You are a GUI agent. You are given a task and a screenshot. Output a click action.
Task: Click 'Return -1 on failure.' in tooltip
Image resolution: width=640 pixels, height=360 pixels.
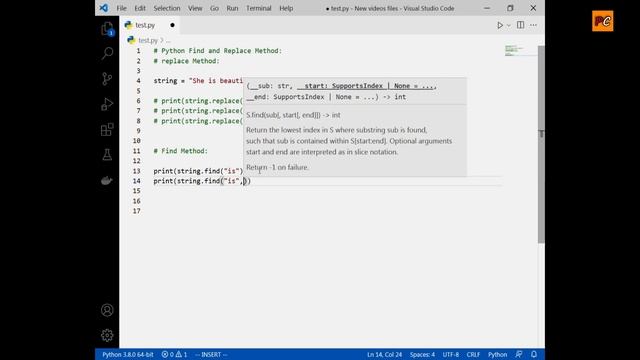[x=277, y=167]
